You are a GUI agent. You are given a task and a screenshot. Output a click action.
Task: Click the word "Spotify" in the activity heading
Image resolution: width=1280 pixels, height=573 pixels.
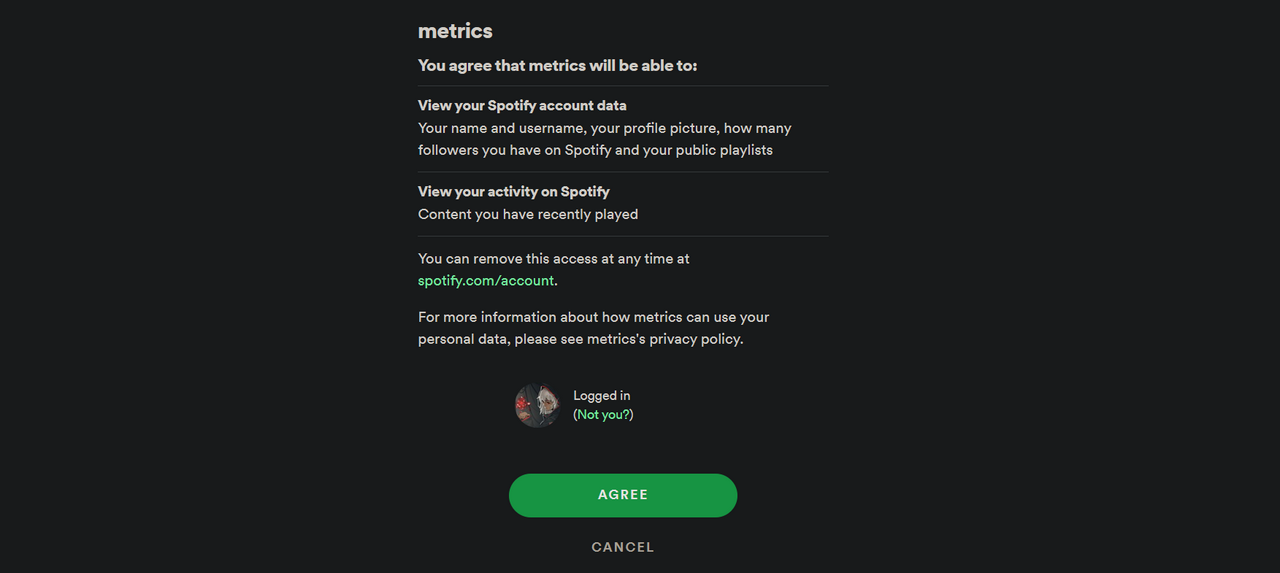click(x=585, y=192)
